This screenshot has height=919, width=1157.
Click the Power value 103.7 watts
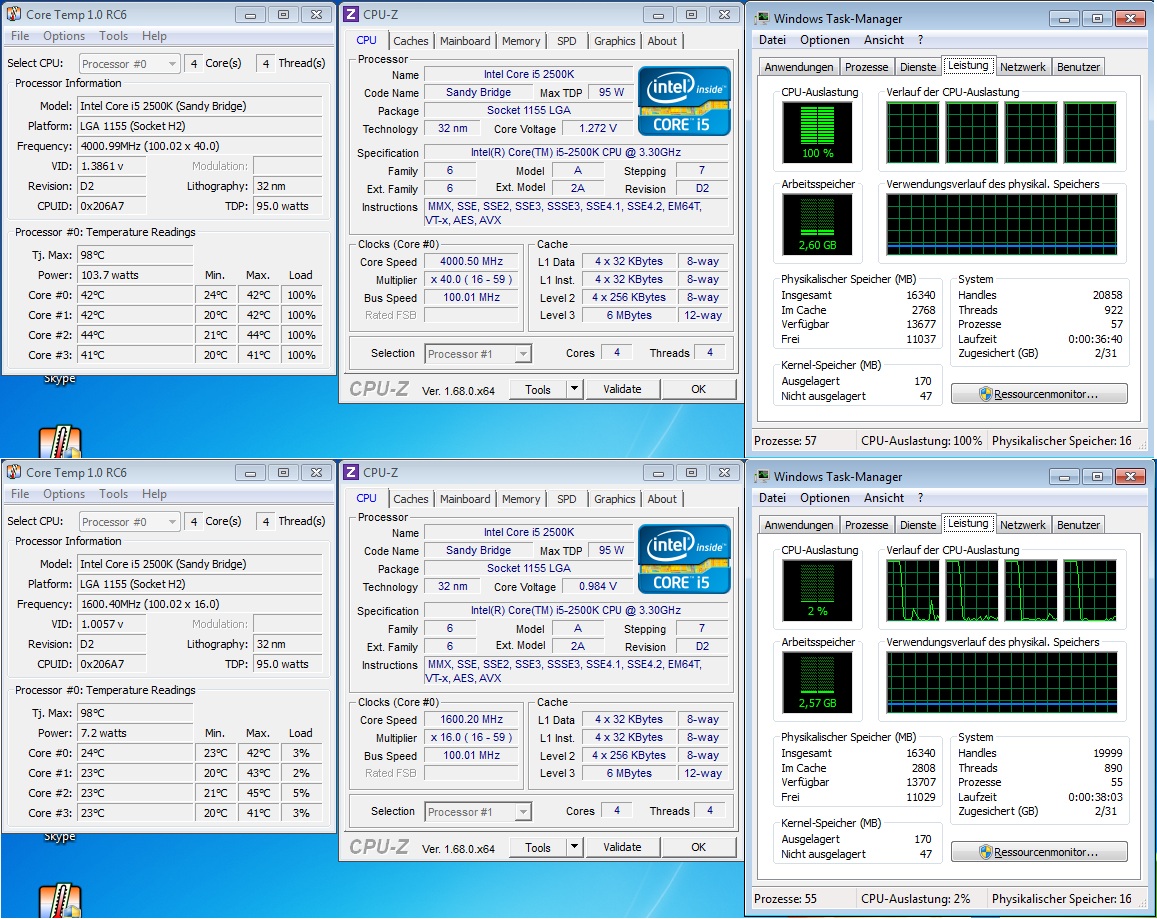pos(135,275)
